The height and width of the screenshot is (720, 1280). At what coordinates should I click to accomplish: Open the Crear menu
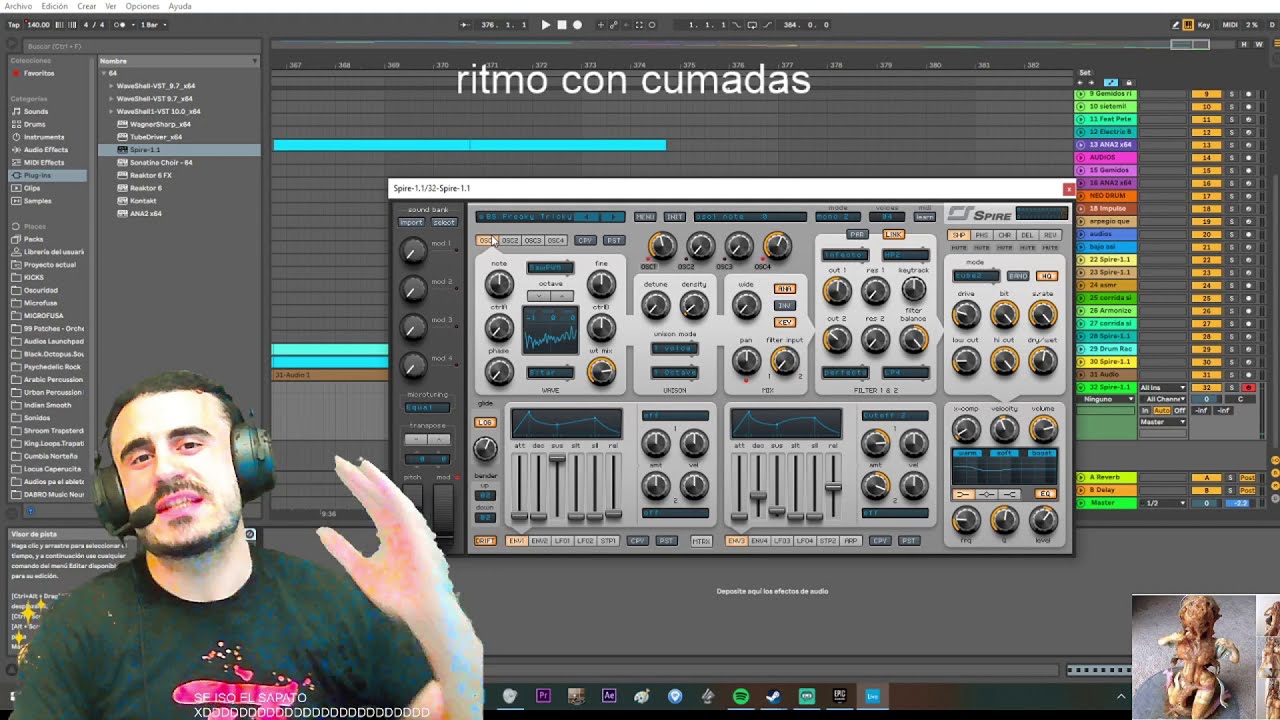87,6
